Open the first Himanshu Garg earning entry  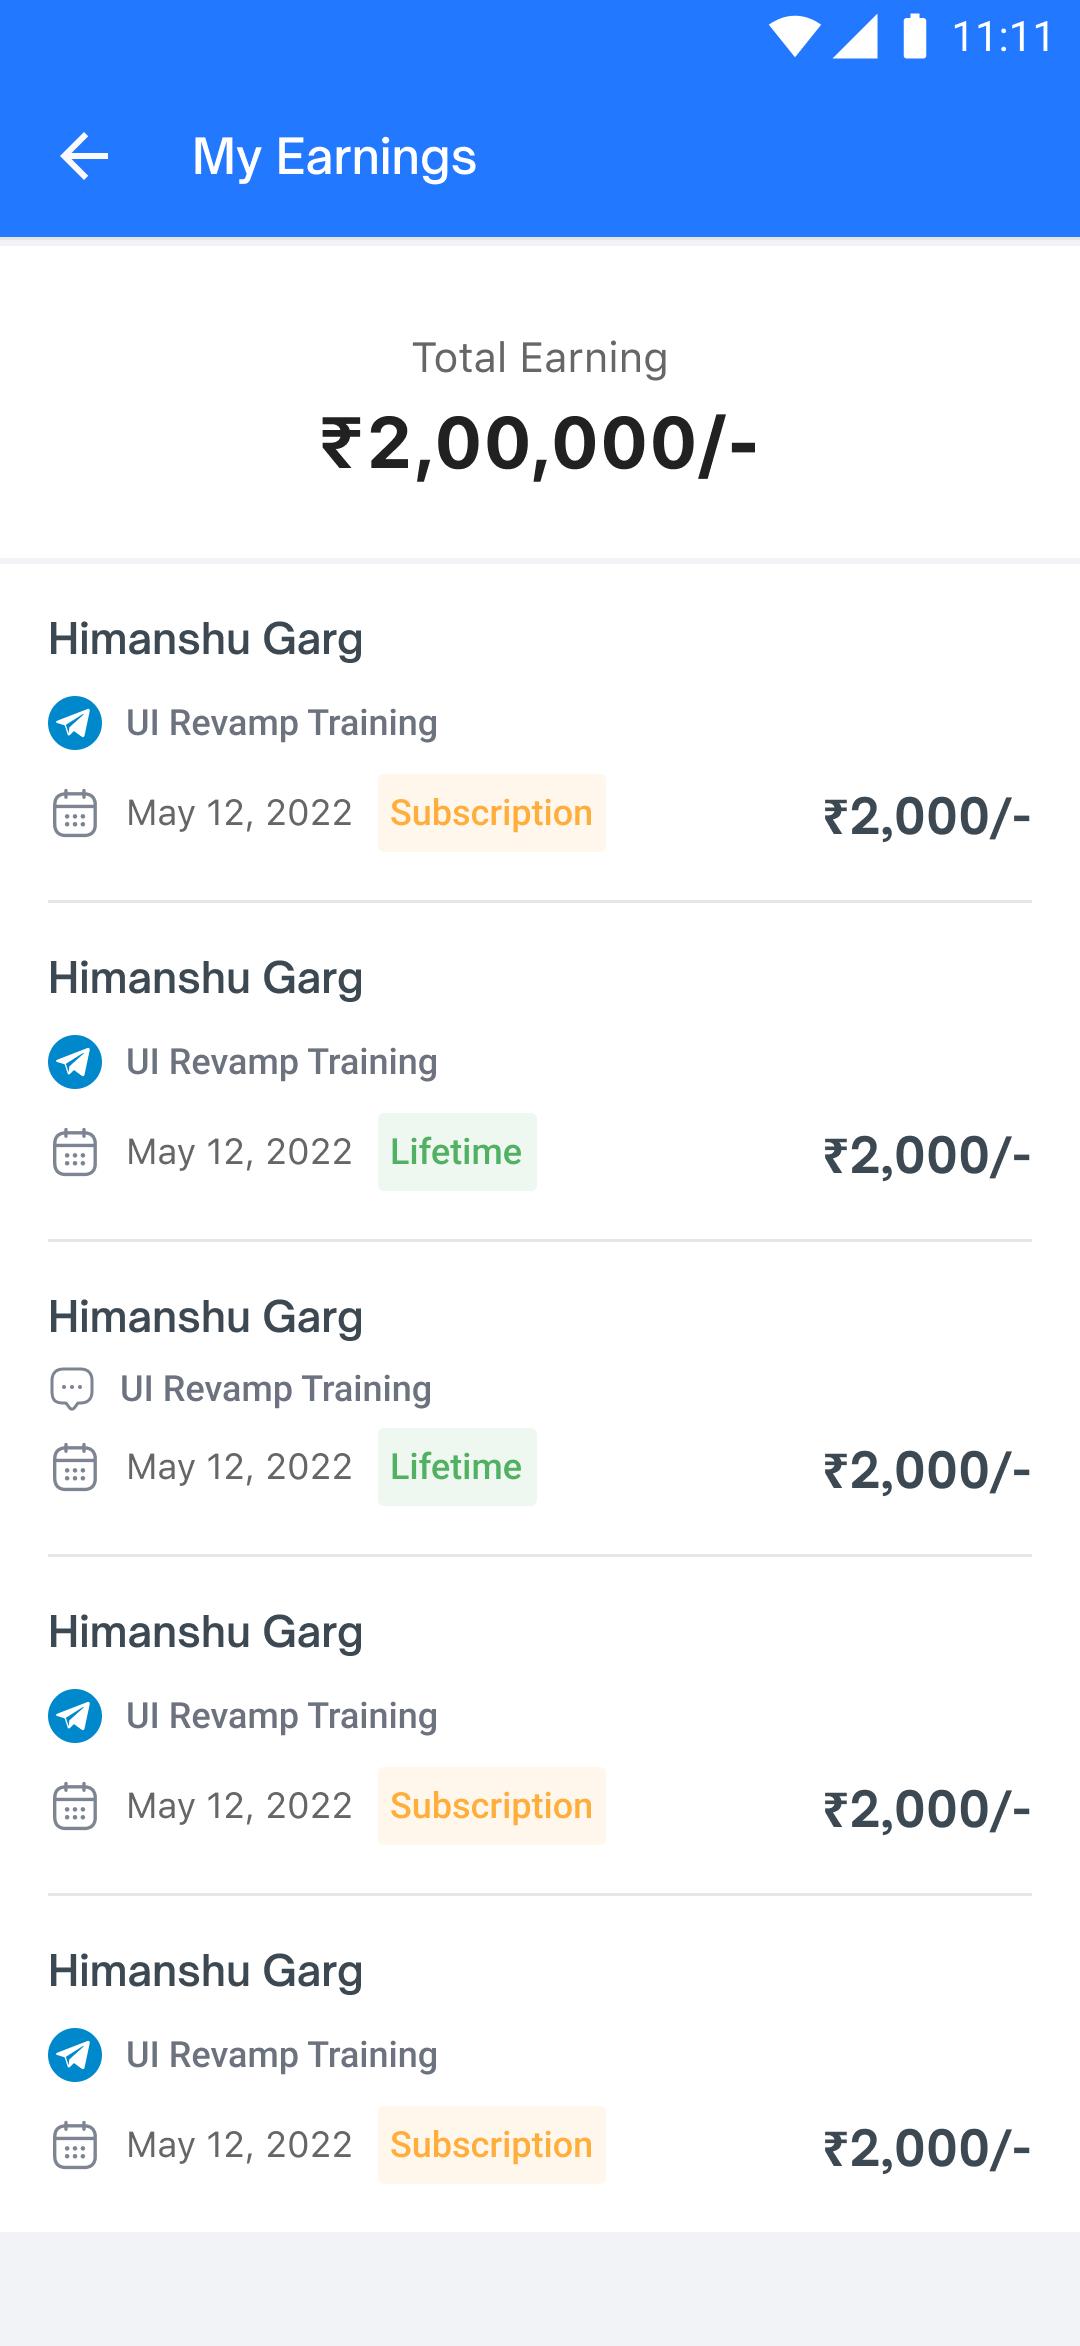(540, 733)
